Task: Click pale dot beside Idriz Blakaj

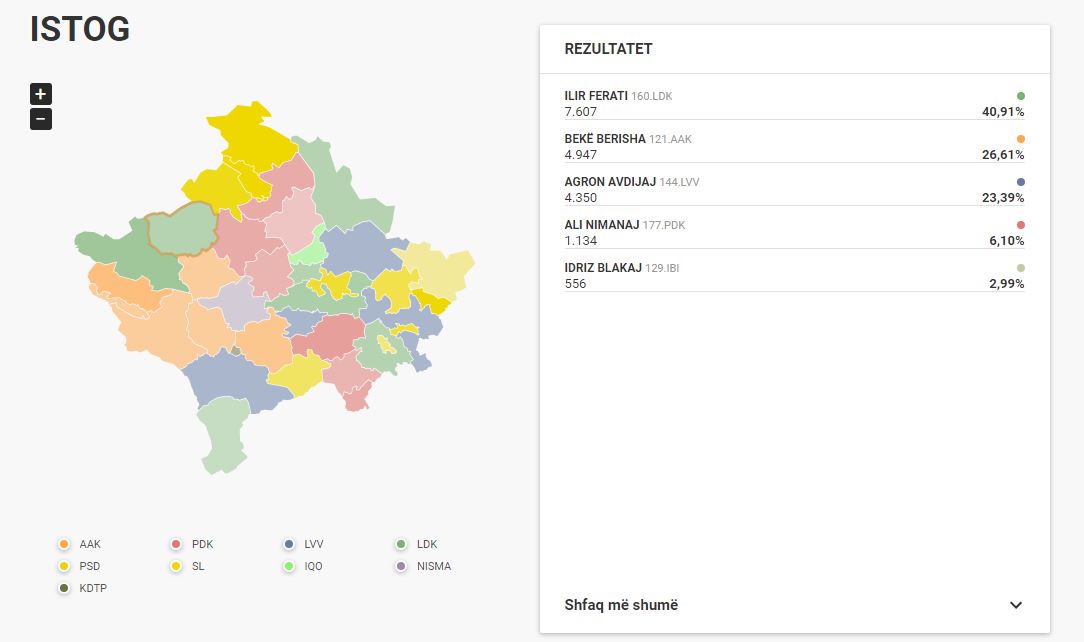Action: pos(1020,267)
